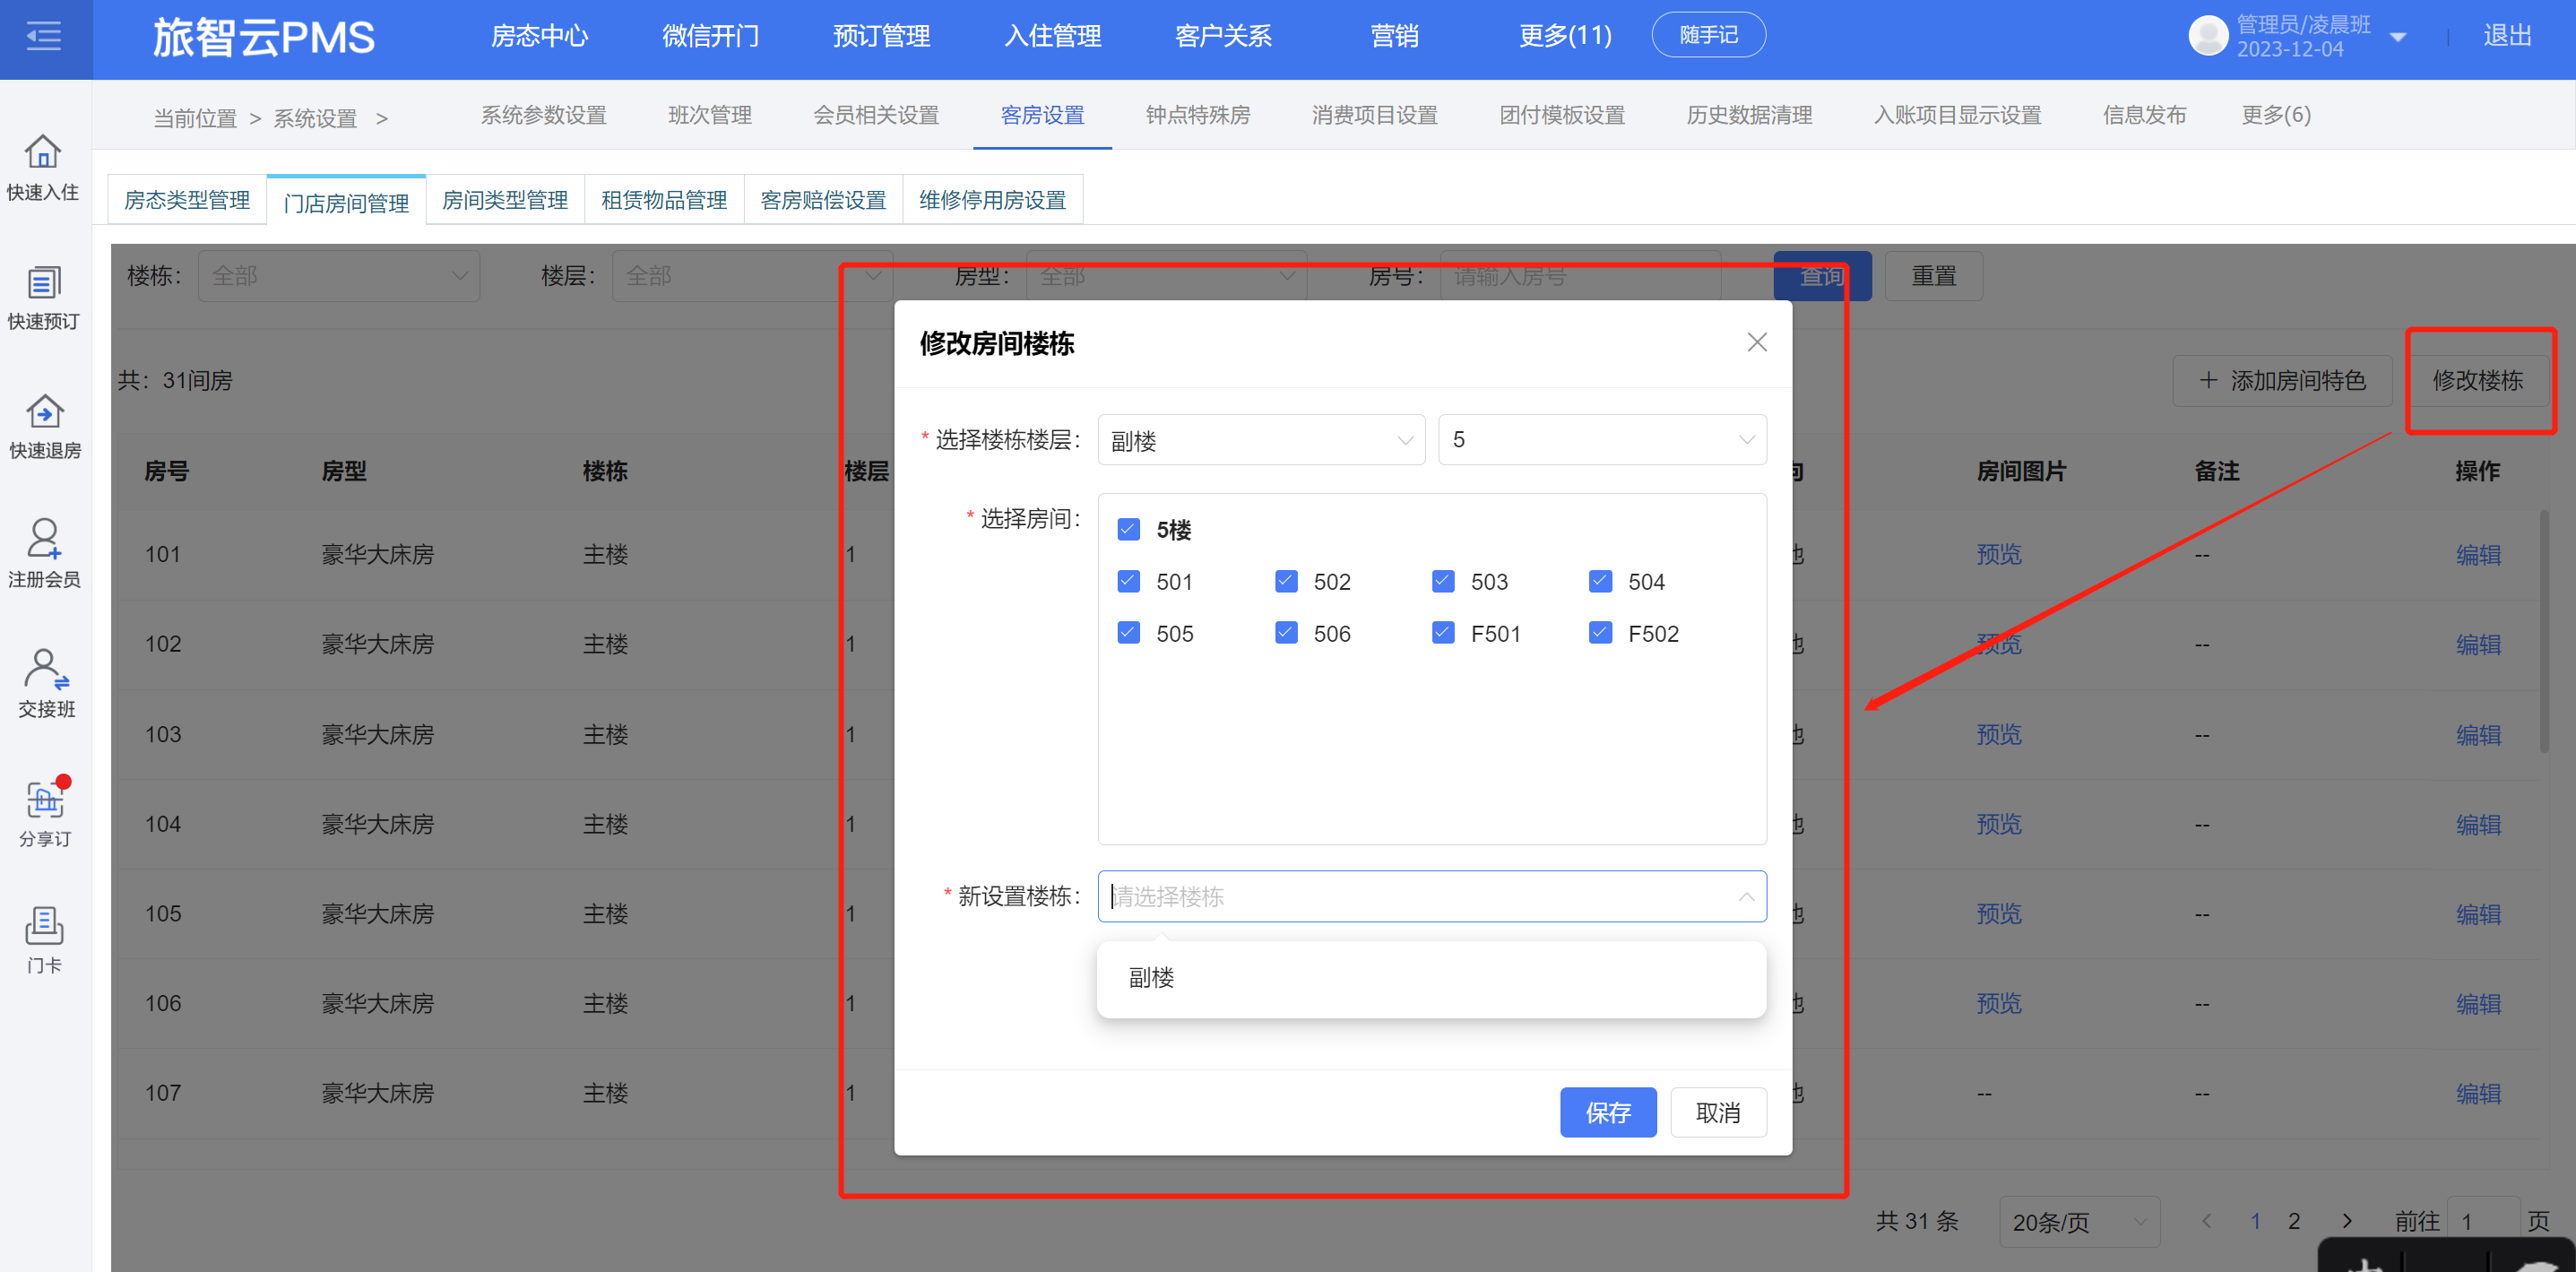Open 快速预订 list icon in sidebar
The height and width of the screenshot is (1272, 2576).
coord(43,282)
